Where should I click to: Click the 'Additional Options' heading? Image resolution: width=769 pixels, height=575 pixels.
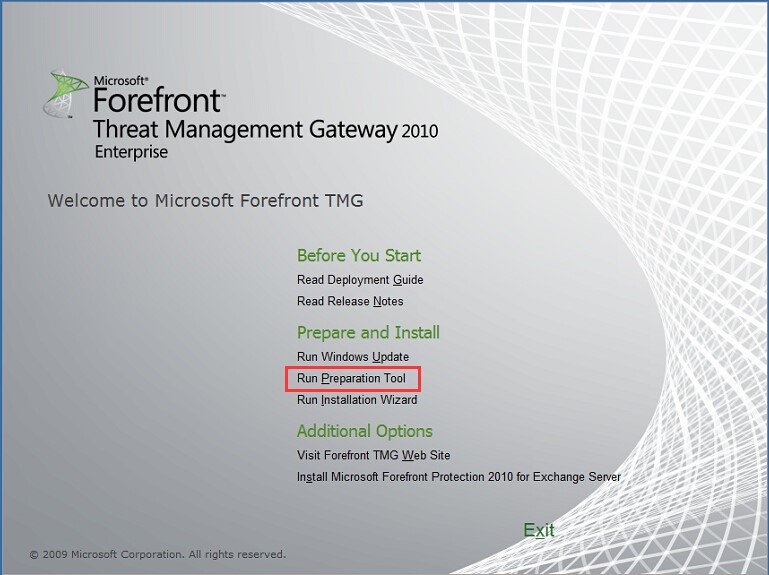pos(364,431)
